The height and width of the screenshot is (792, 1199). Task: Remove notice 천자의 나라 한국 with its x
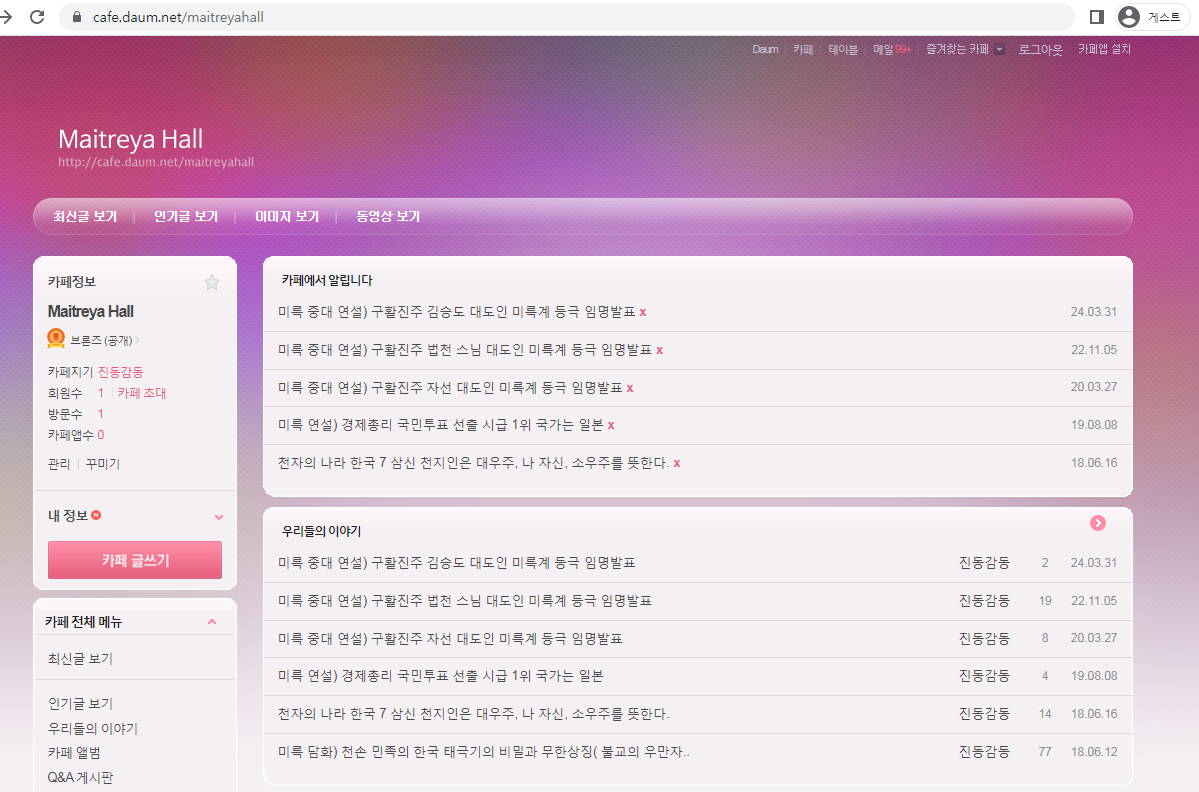(x=677, y=463)
